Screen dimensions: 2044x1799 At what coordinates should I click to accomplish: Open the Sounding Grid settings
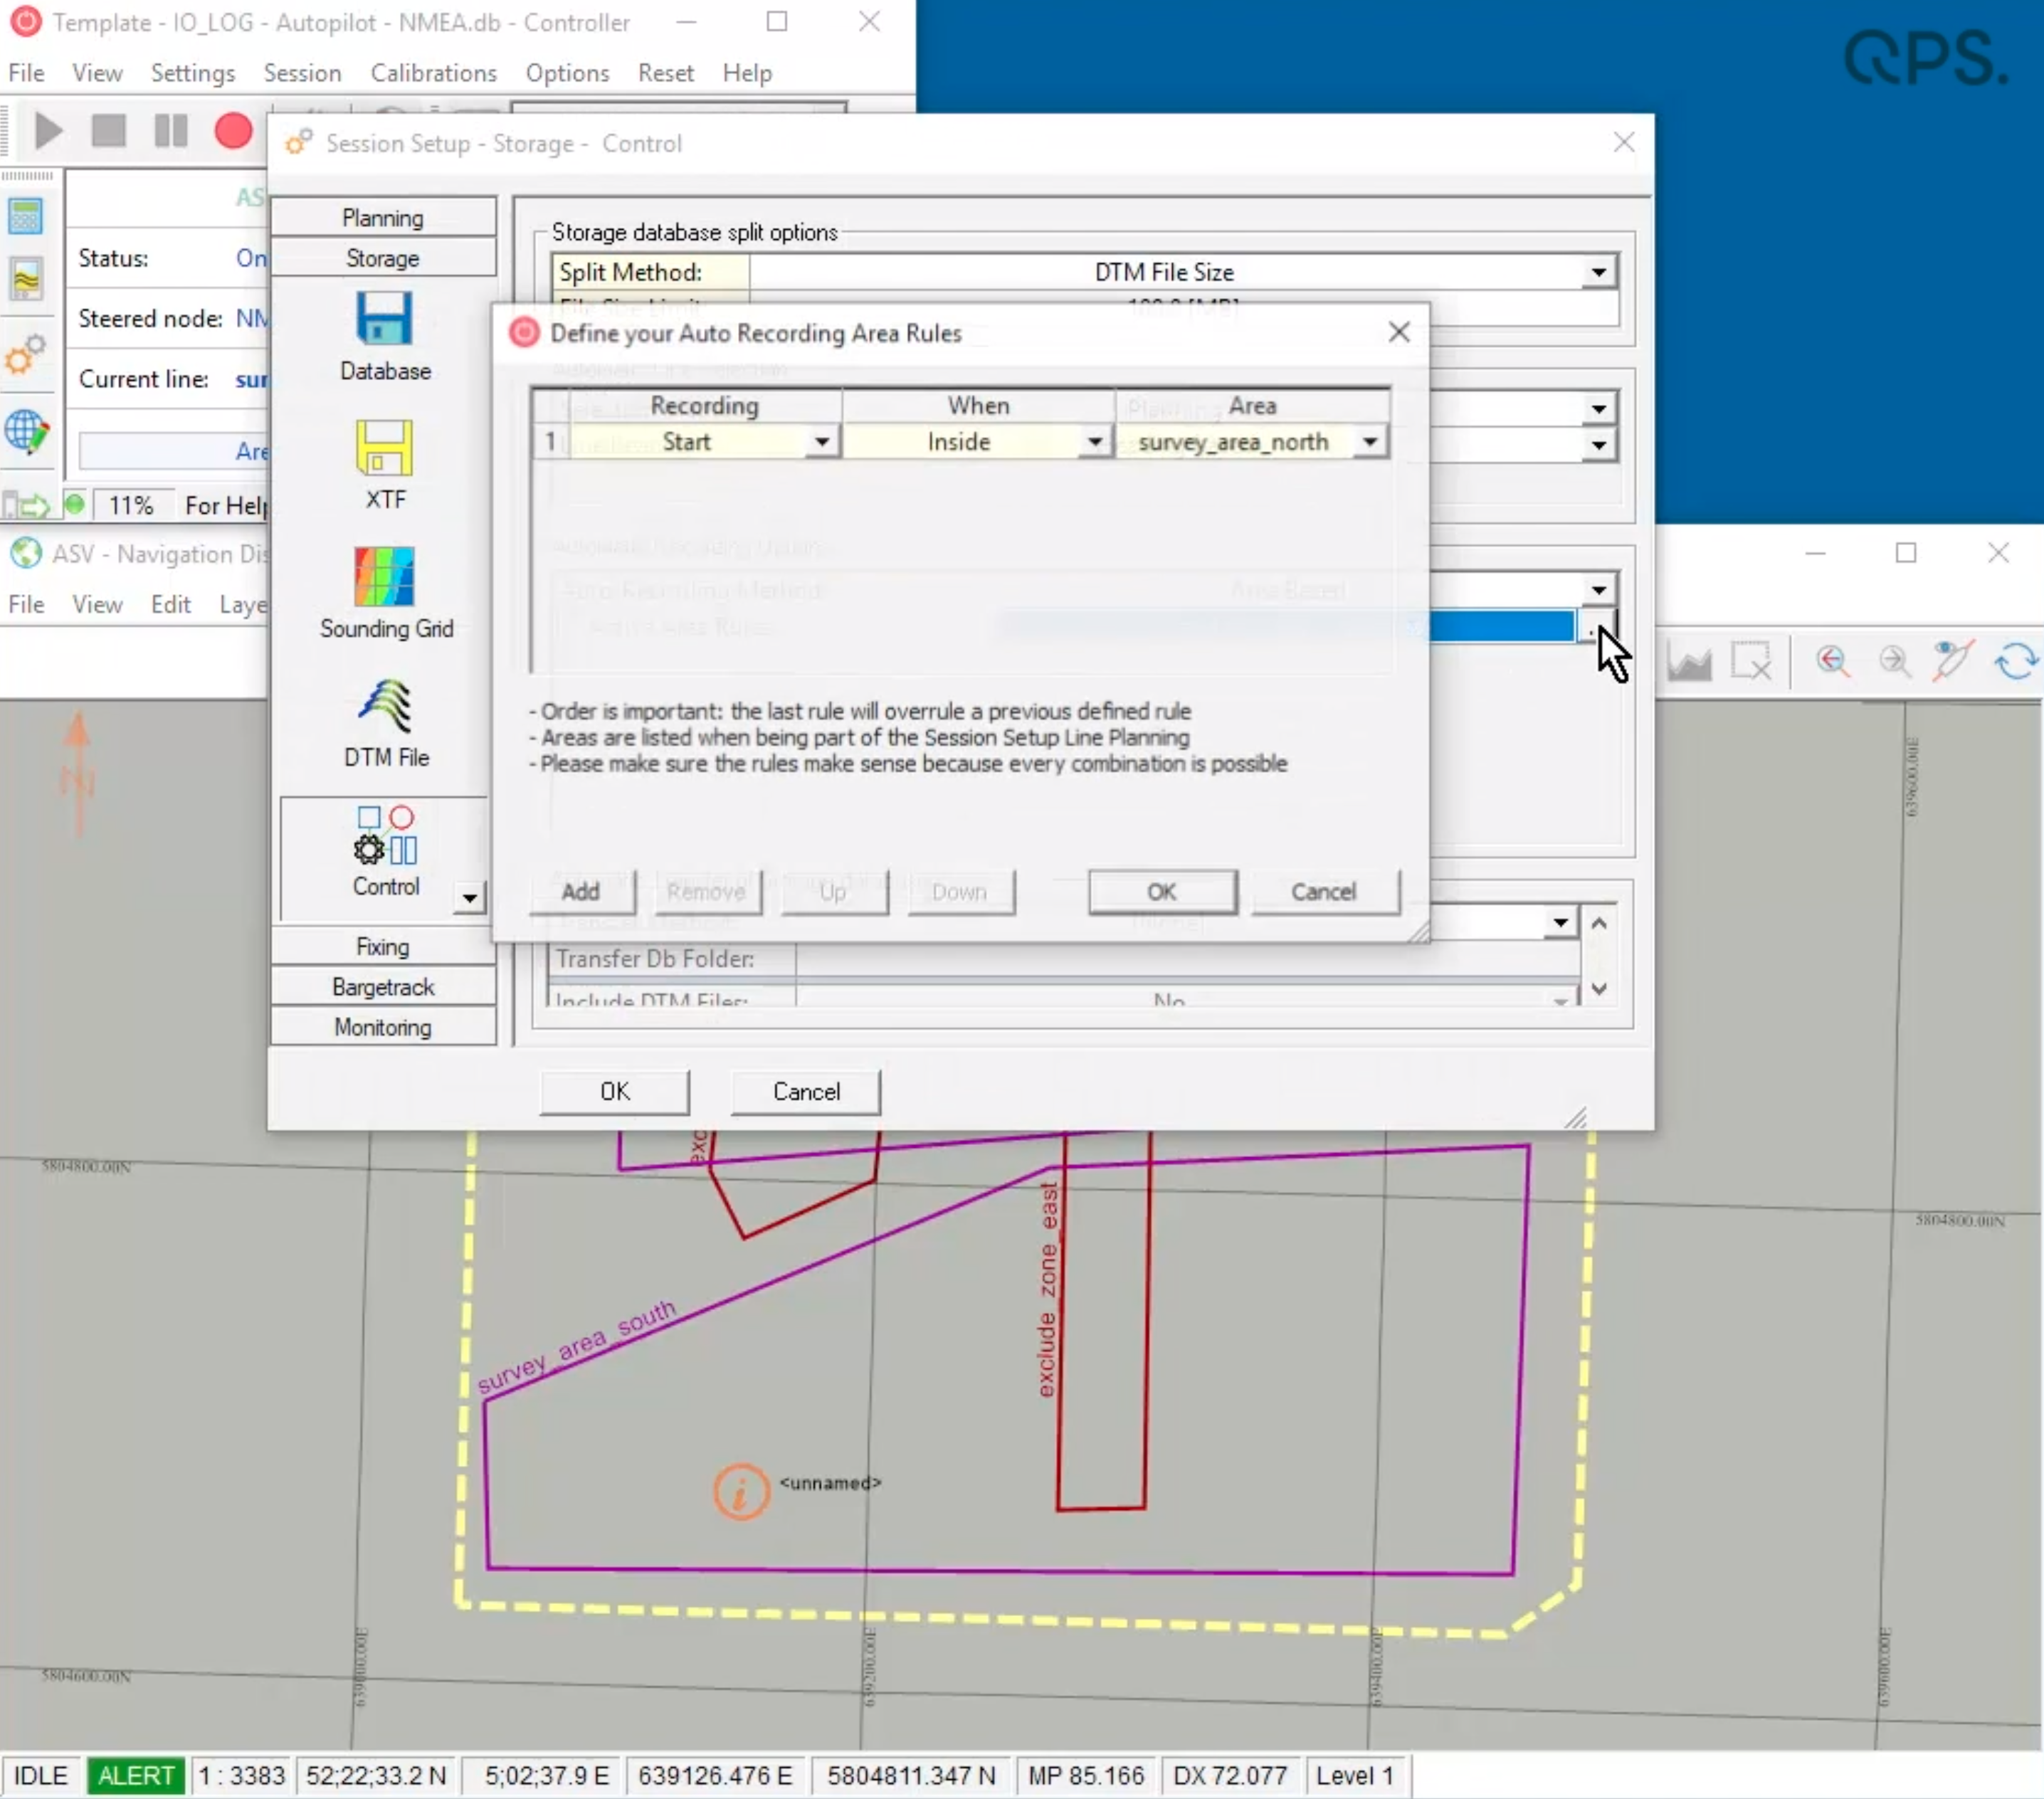[x=384, y=577]
